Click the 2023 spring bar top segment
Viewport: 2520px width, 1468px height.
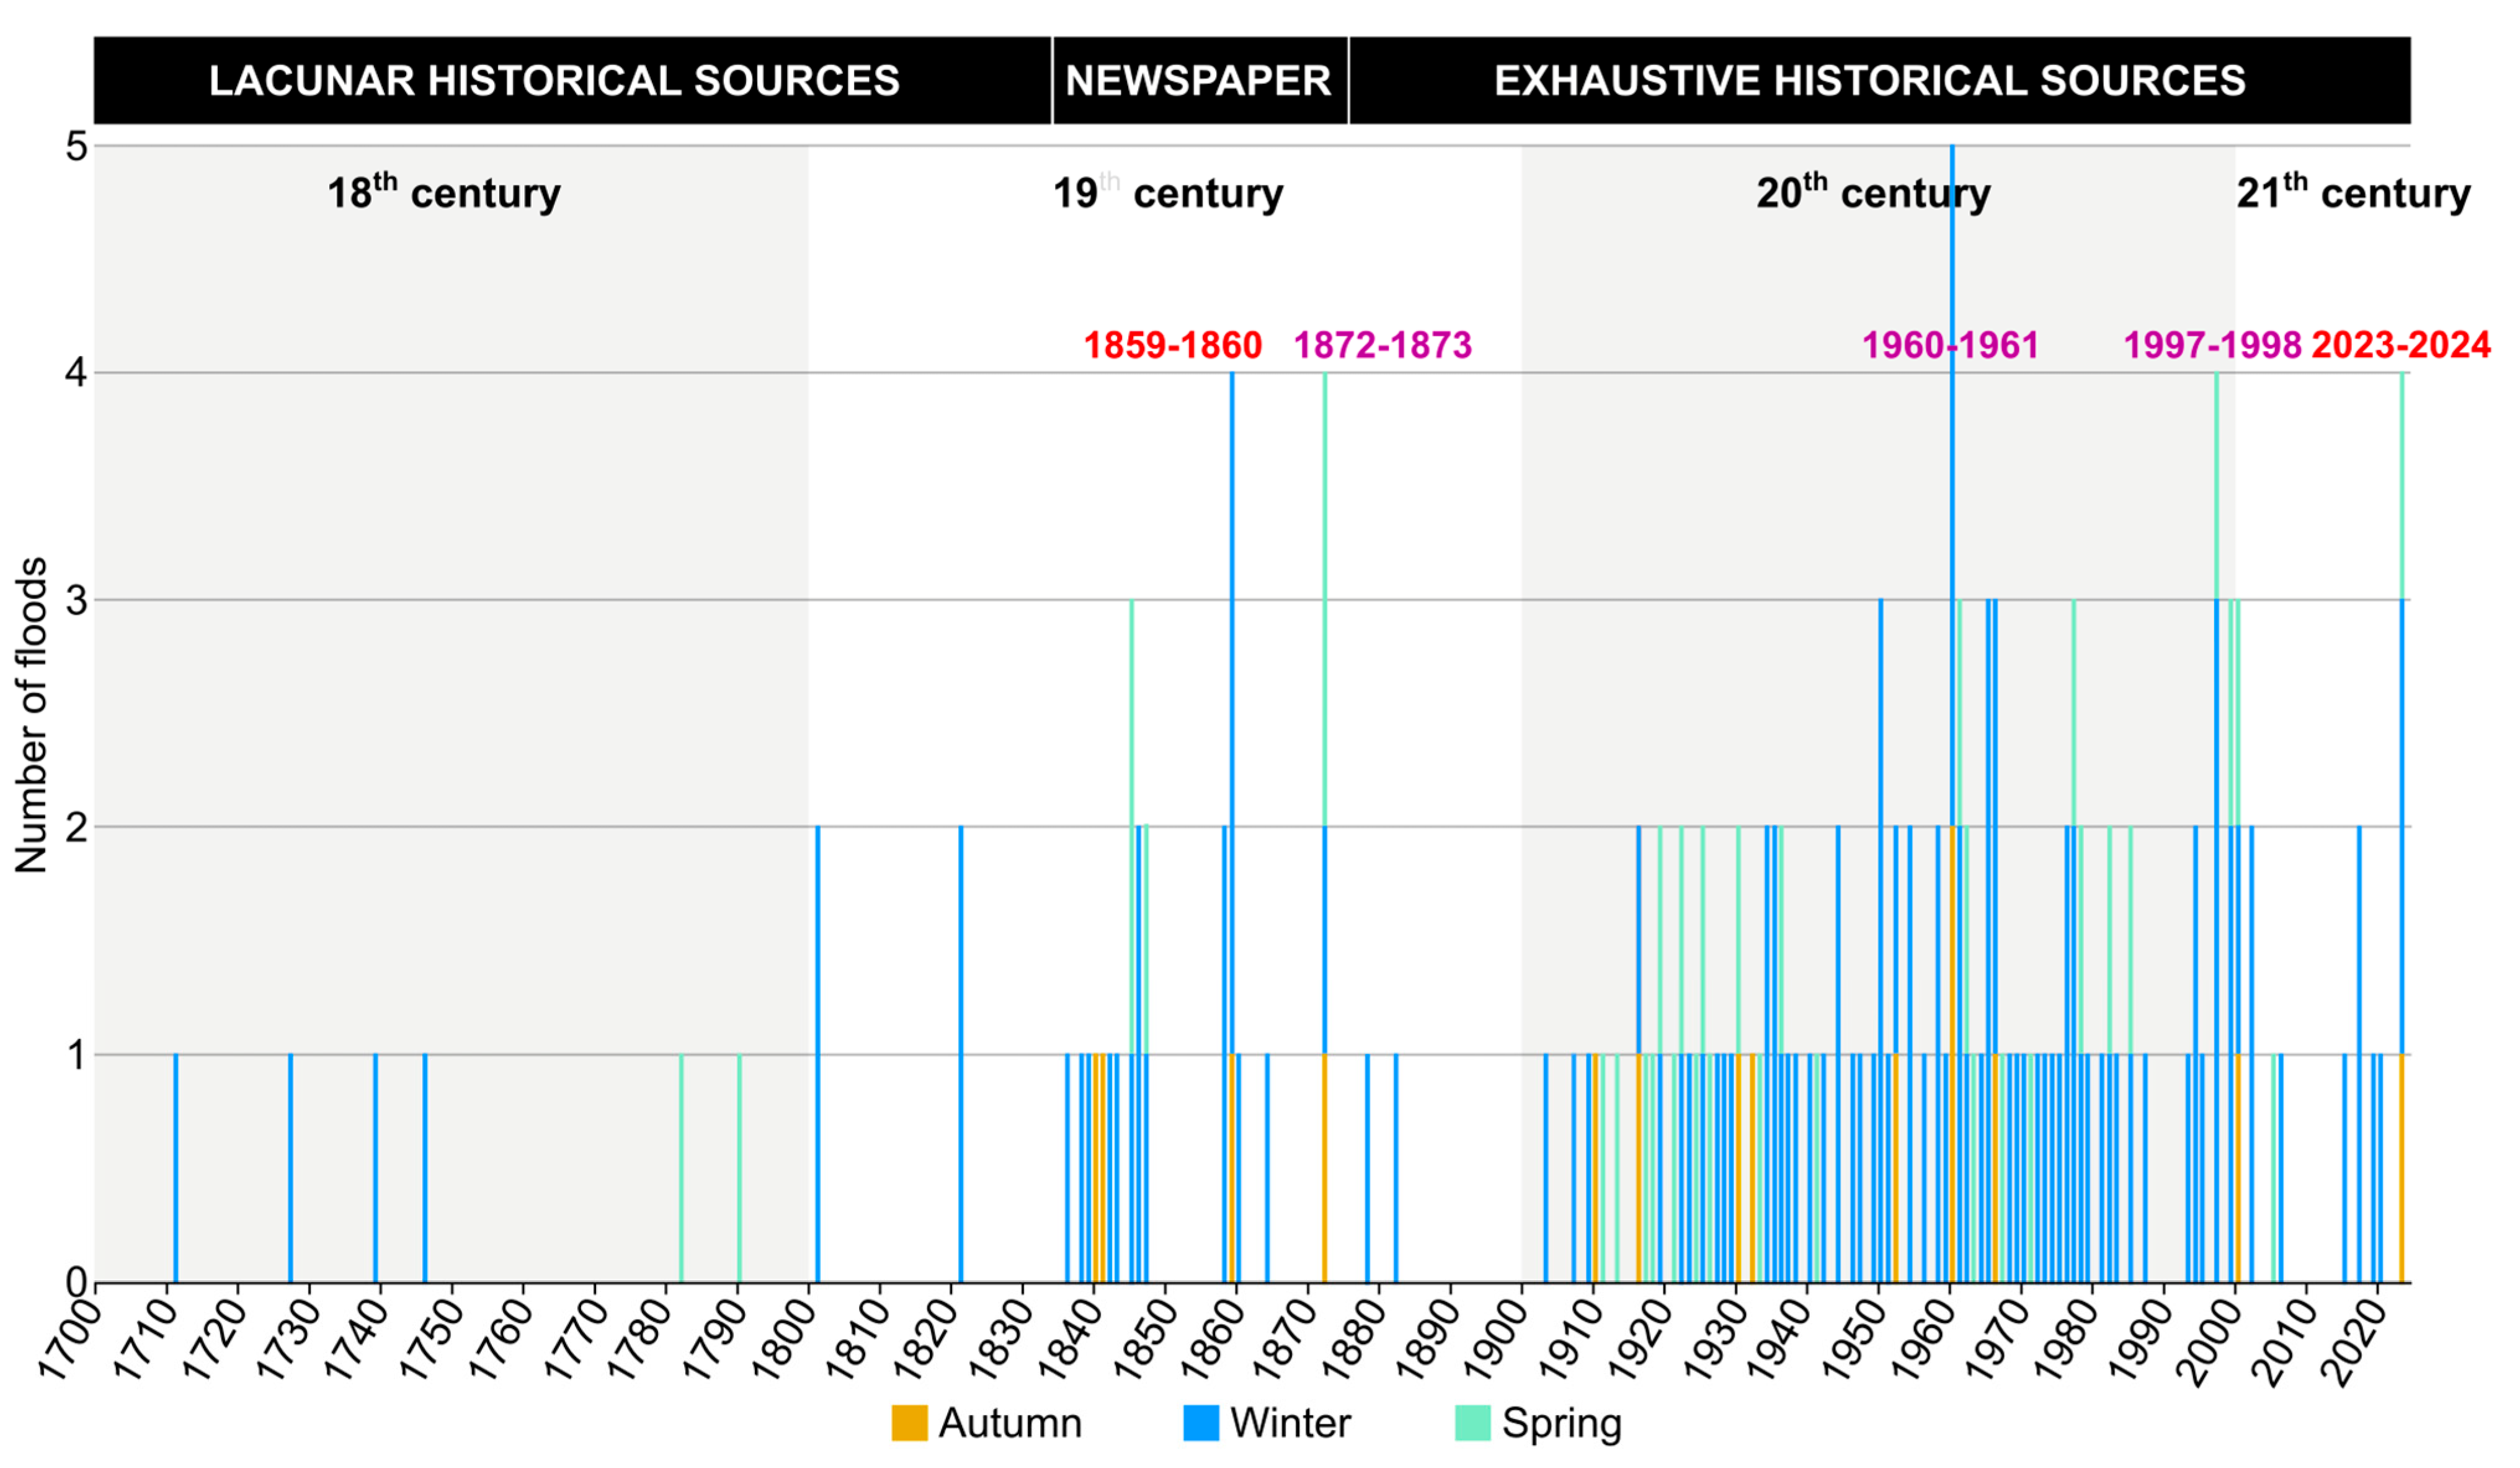click(x=2402, y=486)
